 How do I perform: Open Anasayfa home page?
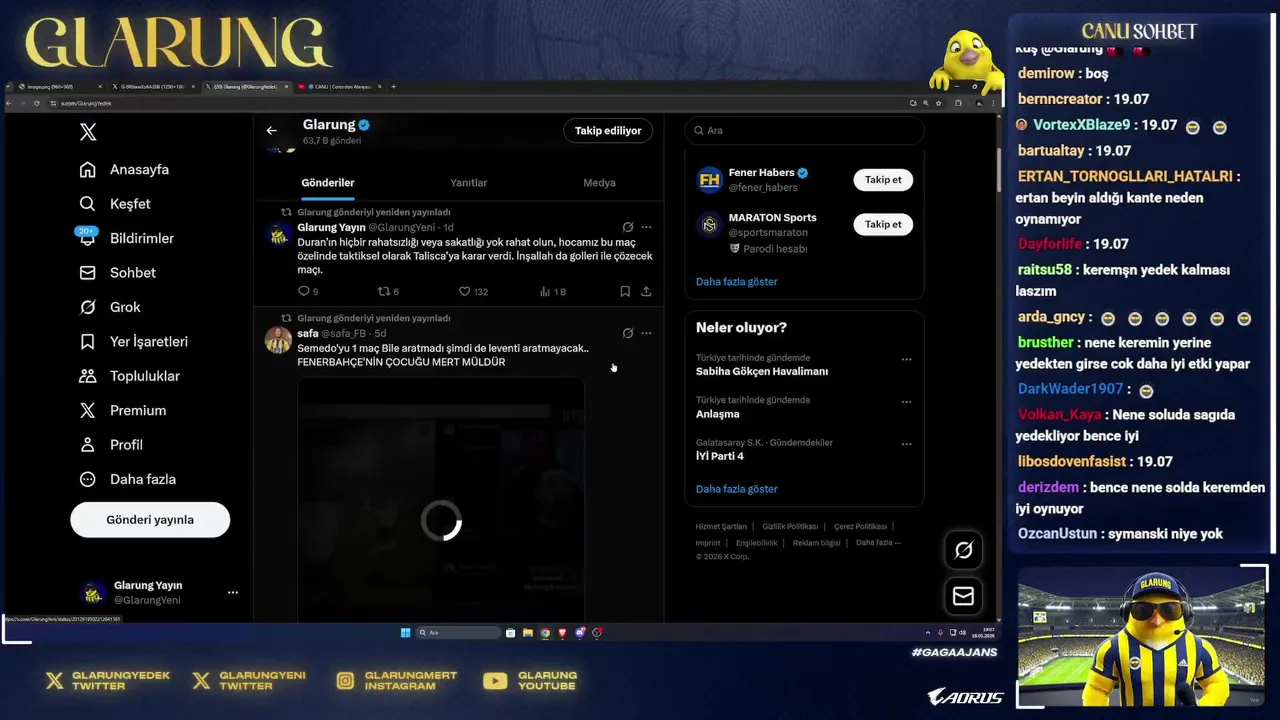coord(125,170)
